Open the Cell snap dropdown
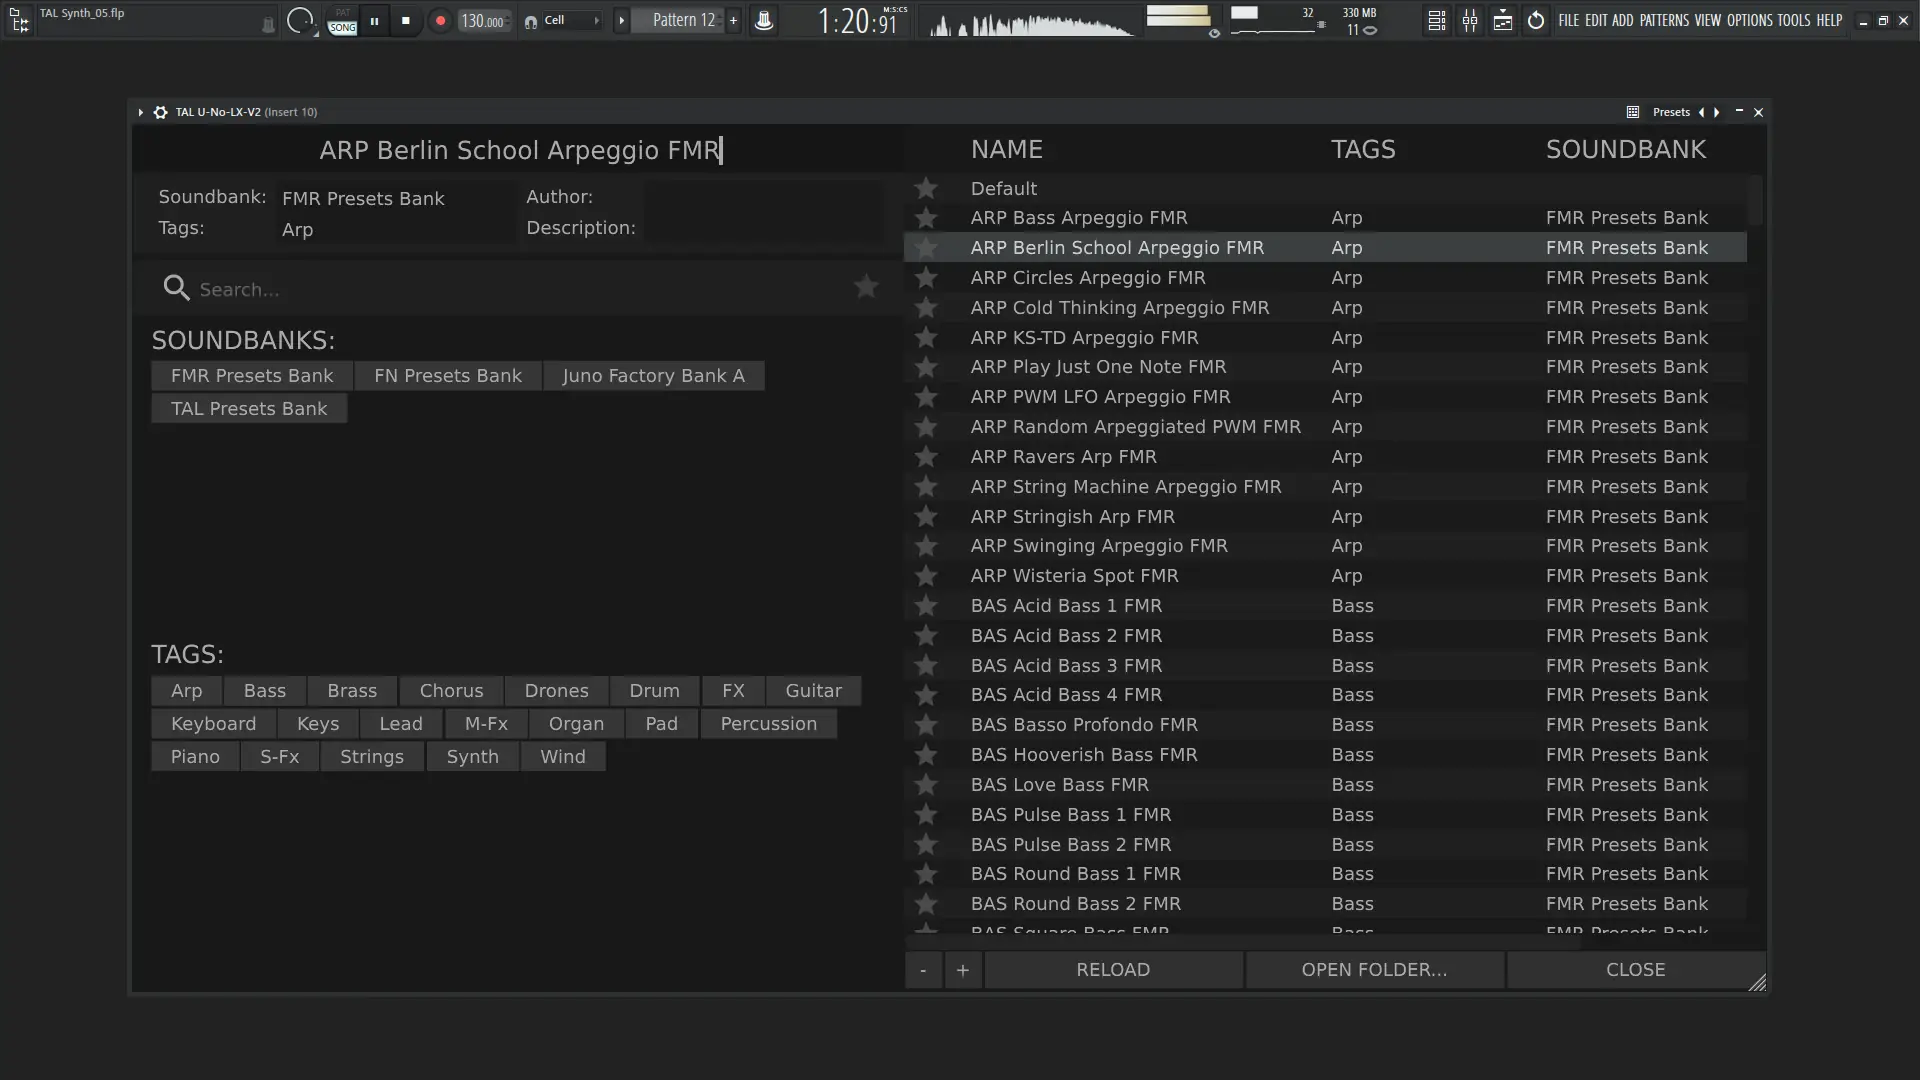 566,20
